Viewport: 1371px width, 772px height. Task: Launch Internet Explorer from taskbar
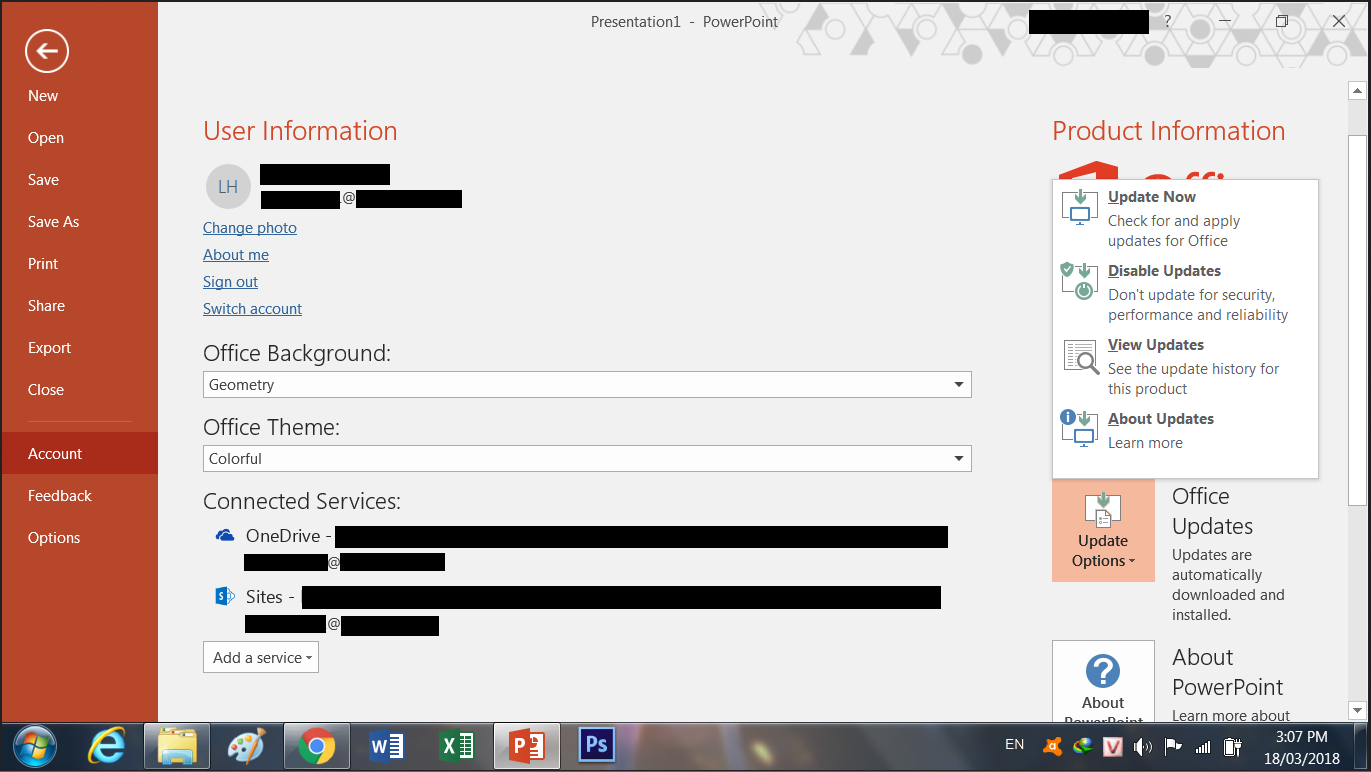tap(107, 746)
